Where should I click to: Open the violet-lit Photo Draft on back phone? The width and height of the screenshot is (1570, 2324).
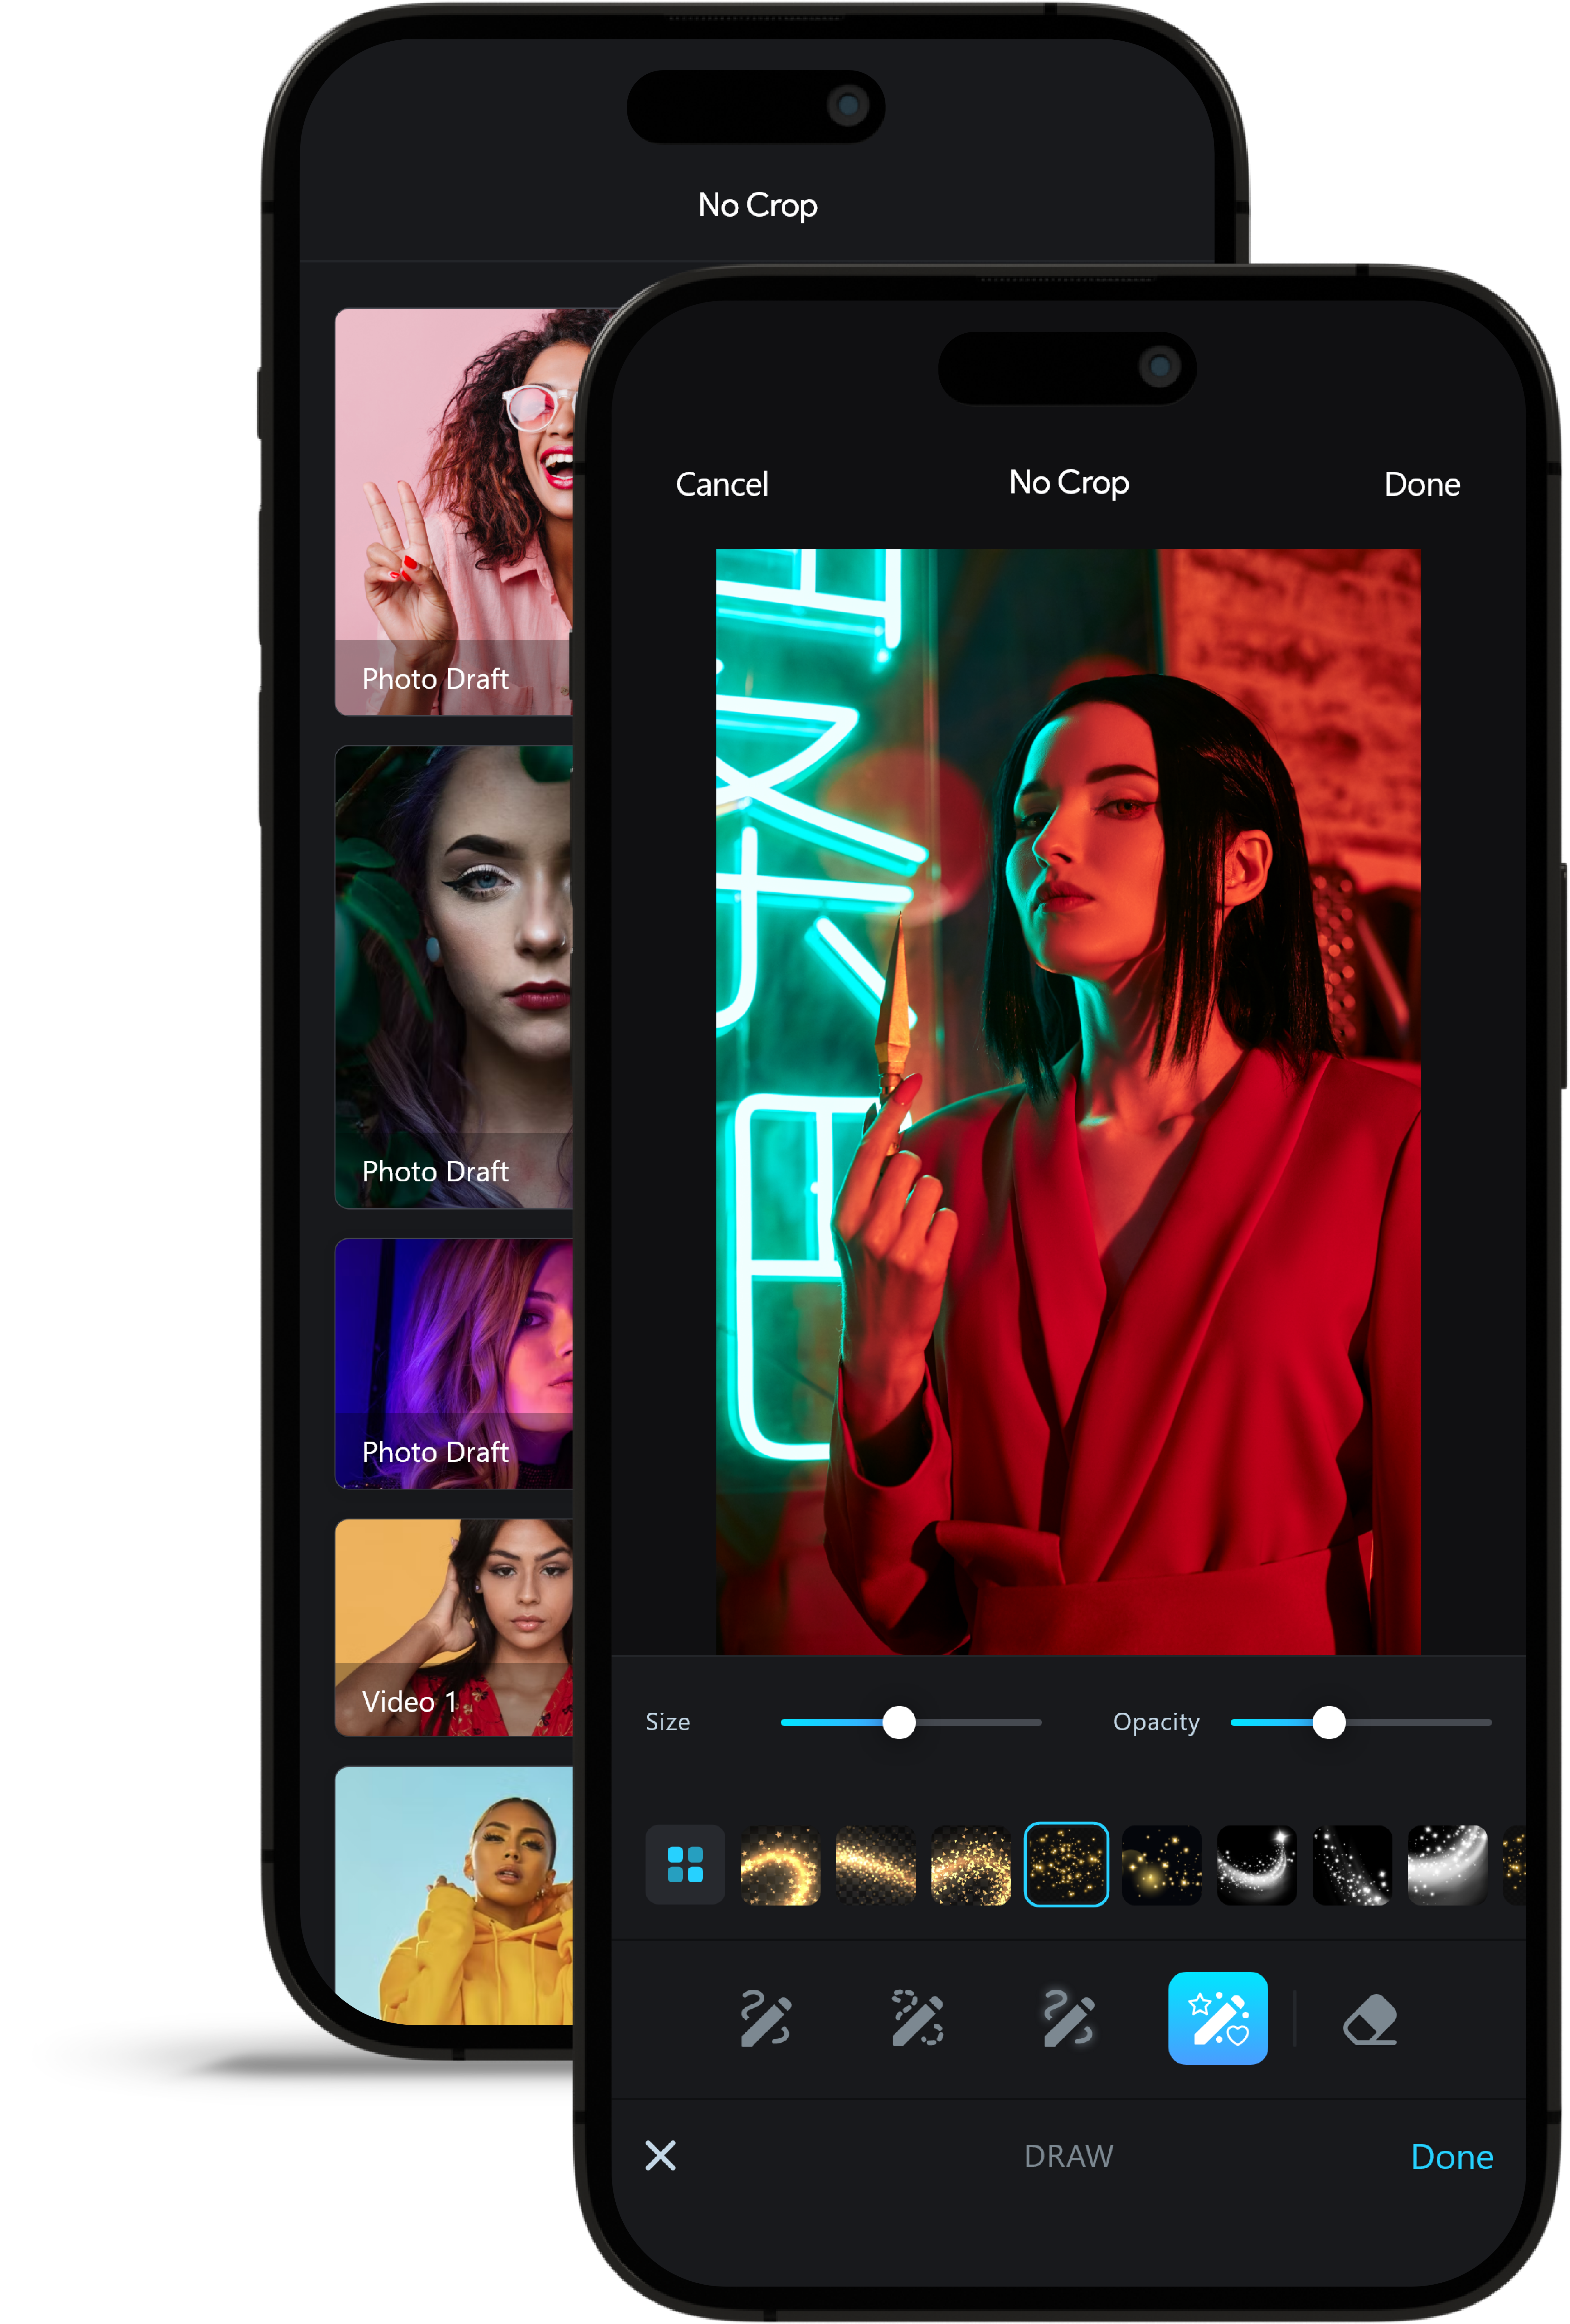pyautogui.click(x=454, y=1364)
